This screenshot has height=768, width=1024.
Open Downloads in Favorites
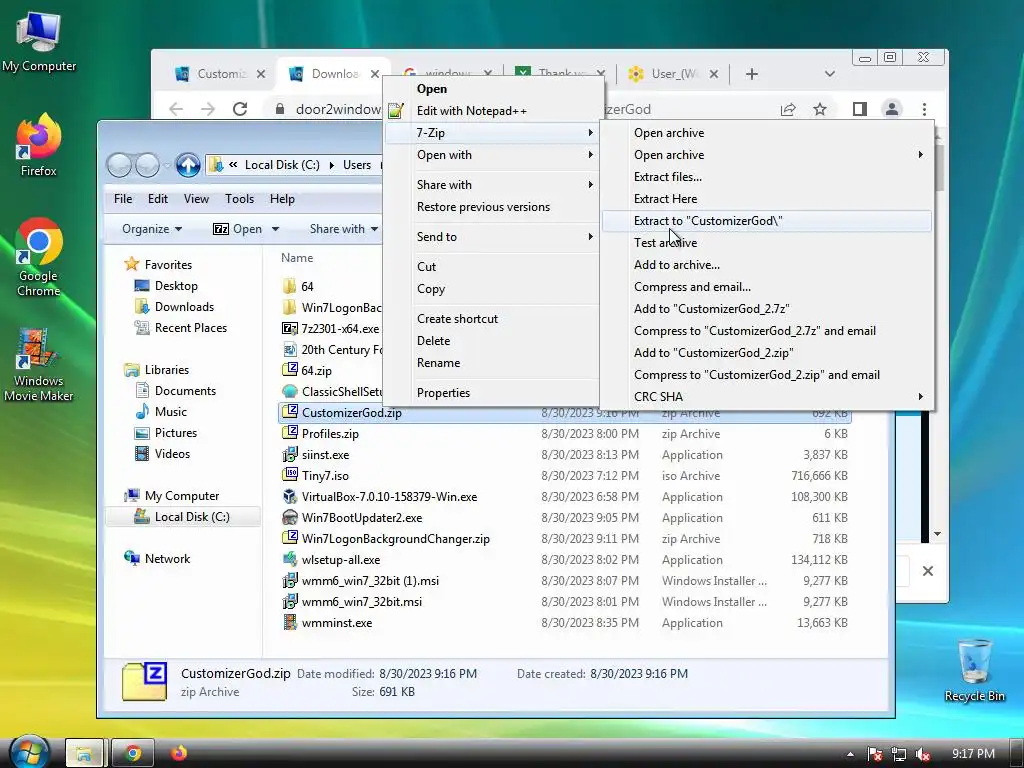click(x=184, y=306)
